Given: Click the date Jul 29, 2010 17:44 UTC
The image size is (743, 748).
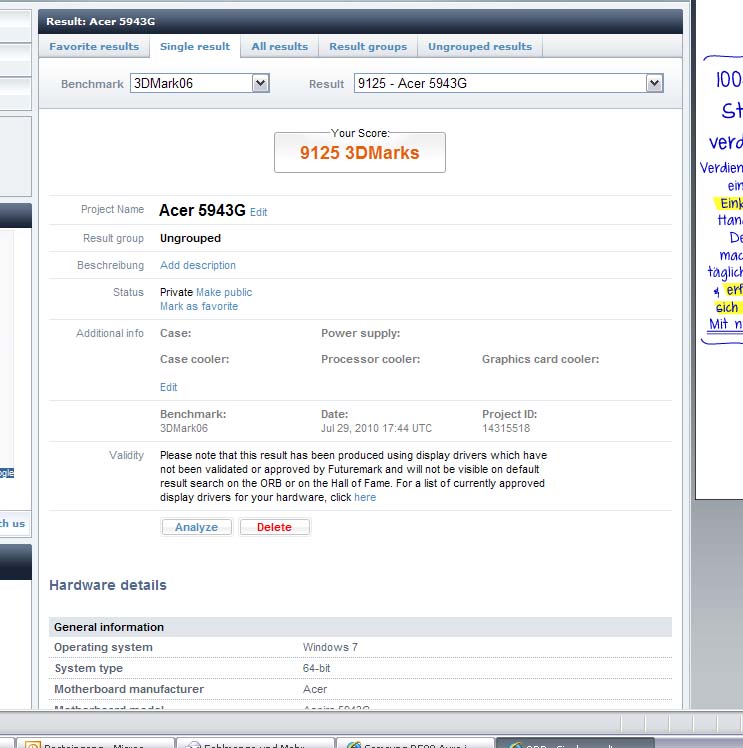Looking at the screenshot, I should (376, 428).
